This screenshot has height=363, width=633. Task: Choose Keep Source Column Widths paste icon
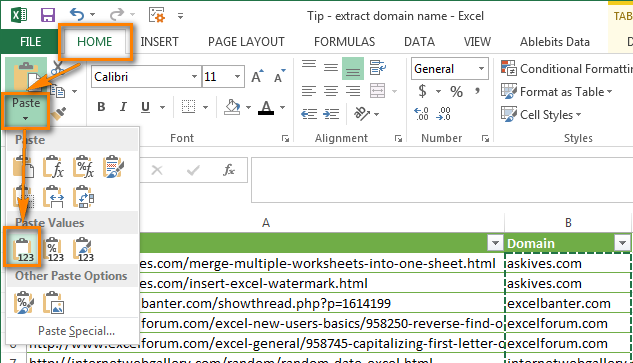[x=53, y=197]
